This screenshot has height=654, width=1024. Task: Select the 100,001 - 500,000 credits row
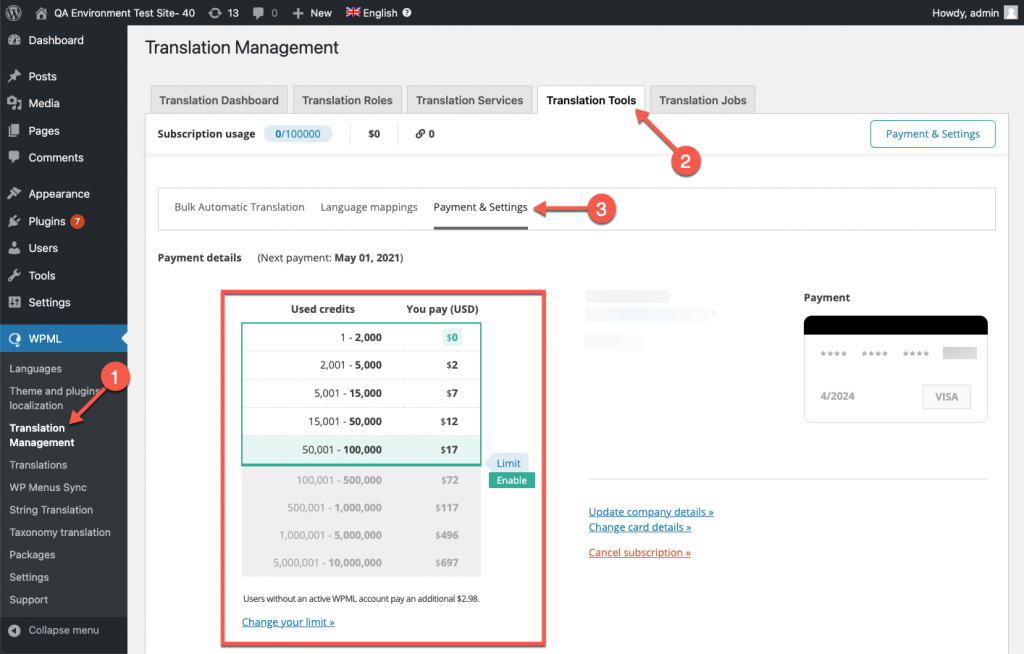tap(361, 480)
